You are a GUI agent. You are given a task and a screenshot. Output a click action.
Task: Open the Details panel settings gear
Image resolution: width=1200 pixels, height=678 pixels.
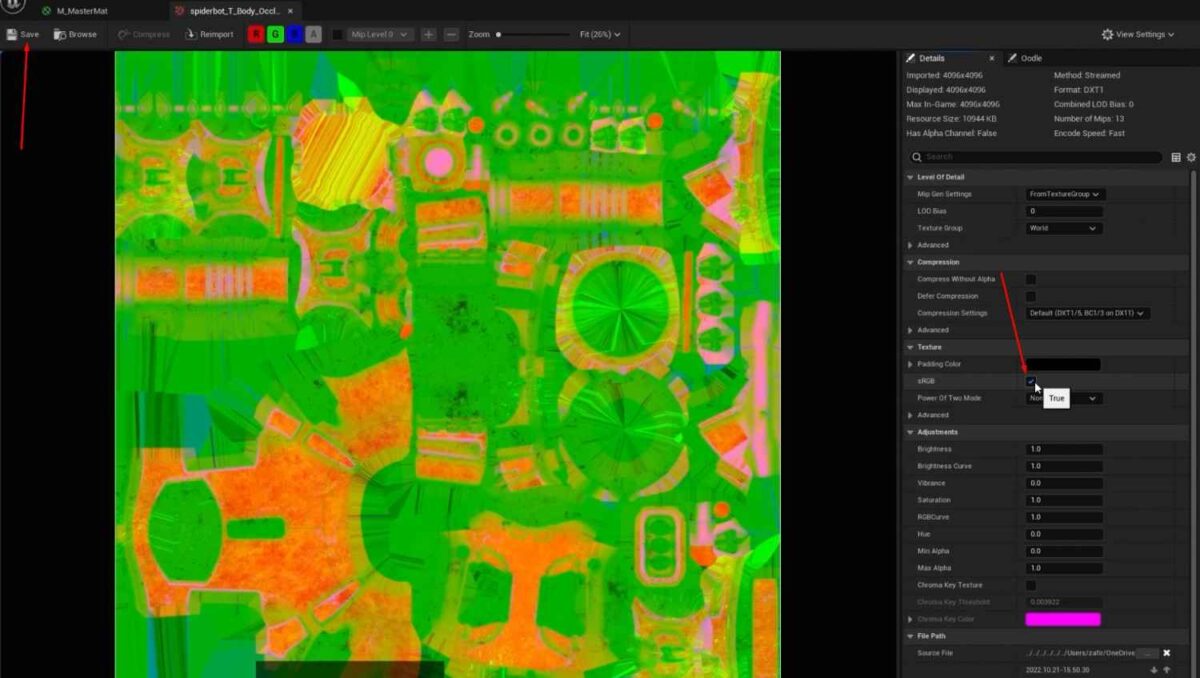coord(1190,157)
